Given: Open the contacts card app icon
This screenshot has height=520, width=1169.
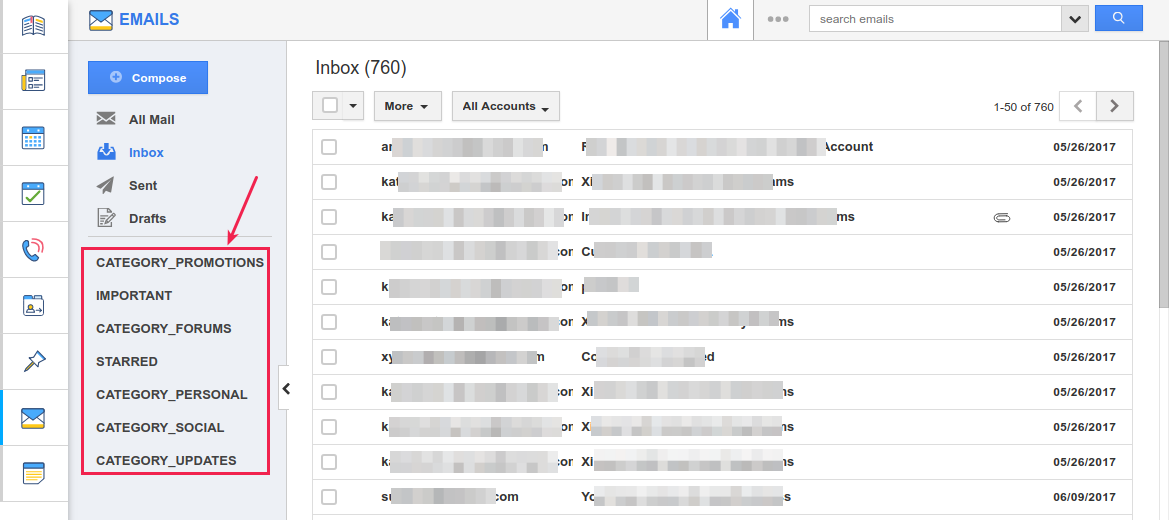Looking at the screenshot, I should click(34, 306).
